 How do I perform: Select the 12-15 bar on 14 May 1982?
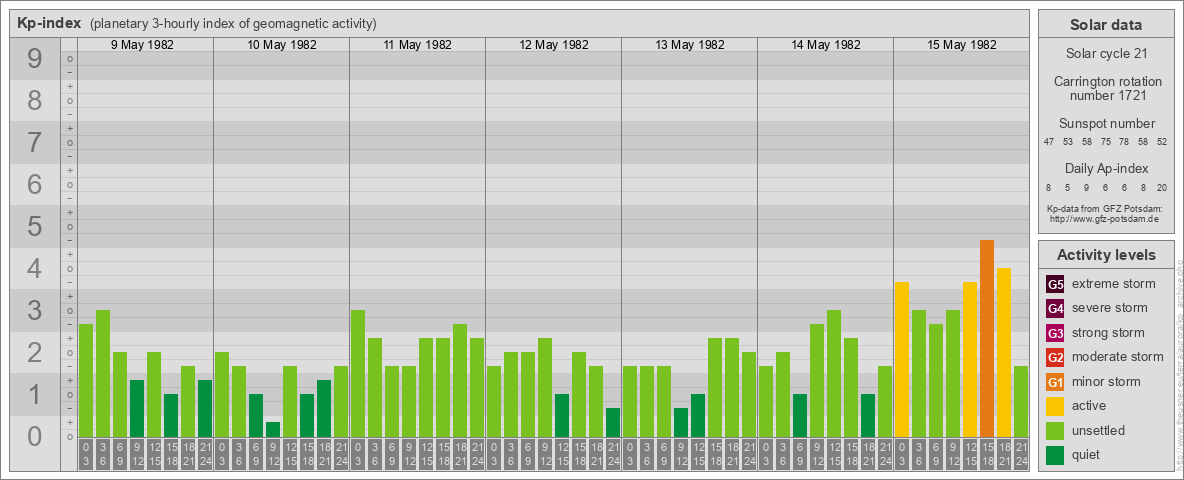pyautogui.click(x=834, y=373)
